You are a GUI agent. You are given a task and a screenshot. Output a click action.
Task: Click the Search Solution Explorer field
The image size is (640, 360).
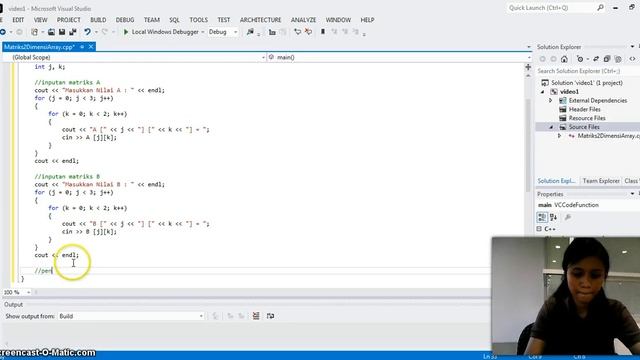(588, 71)
